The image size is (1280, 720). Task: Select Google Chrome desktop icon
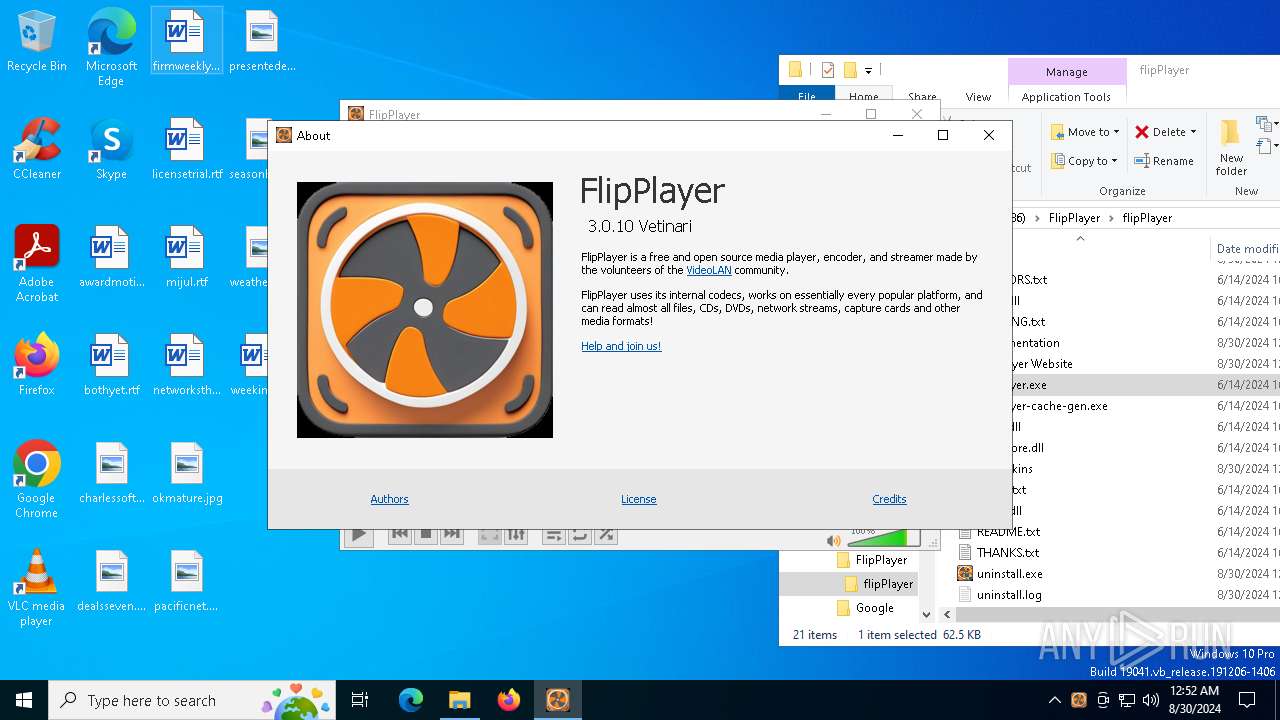tap(36, 480)
